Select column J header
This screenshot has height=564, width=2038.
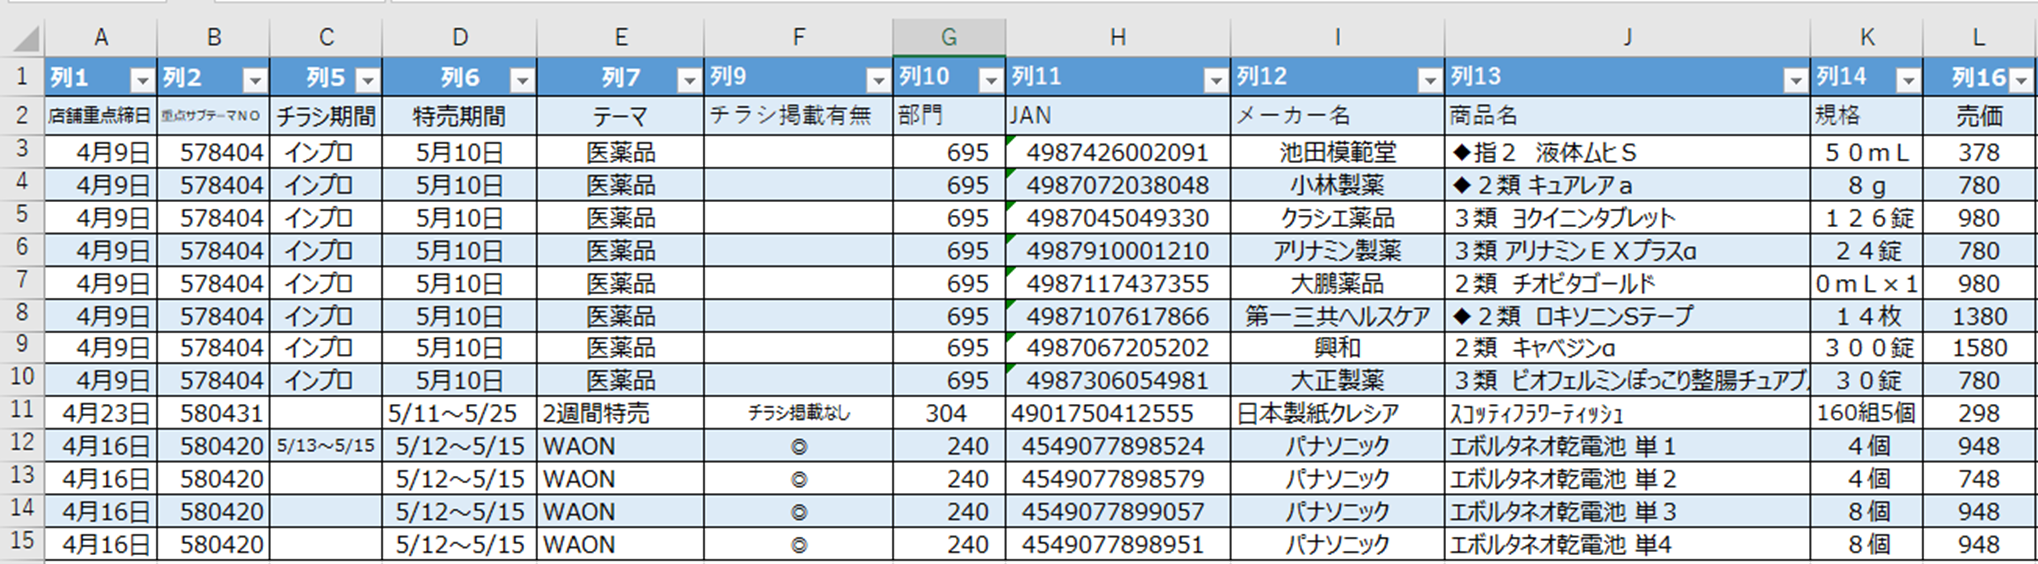coord(1627,38)
